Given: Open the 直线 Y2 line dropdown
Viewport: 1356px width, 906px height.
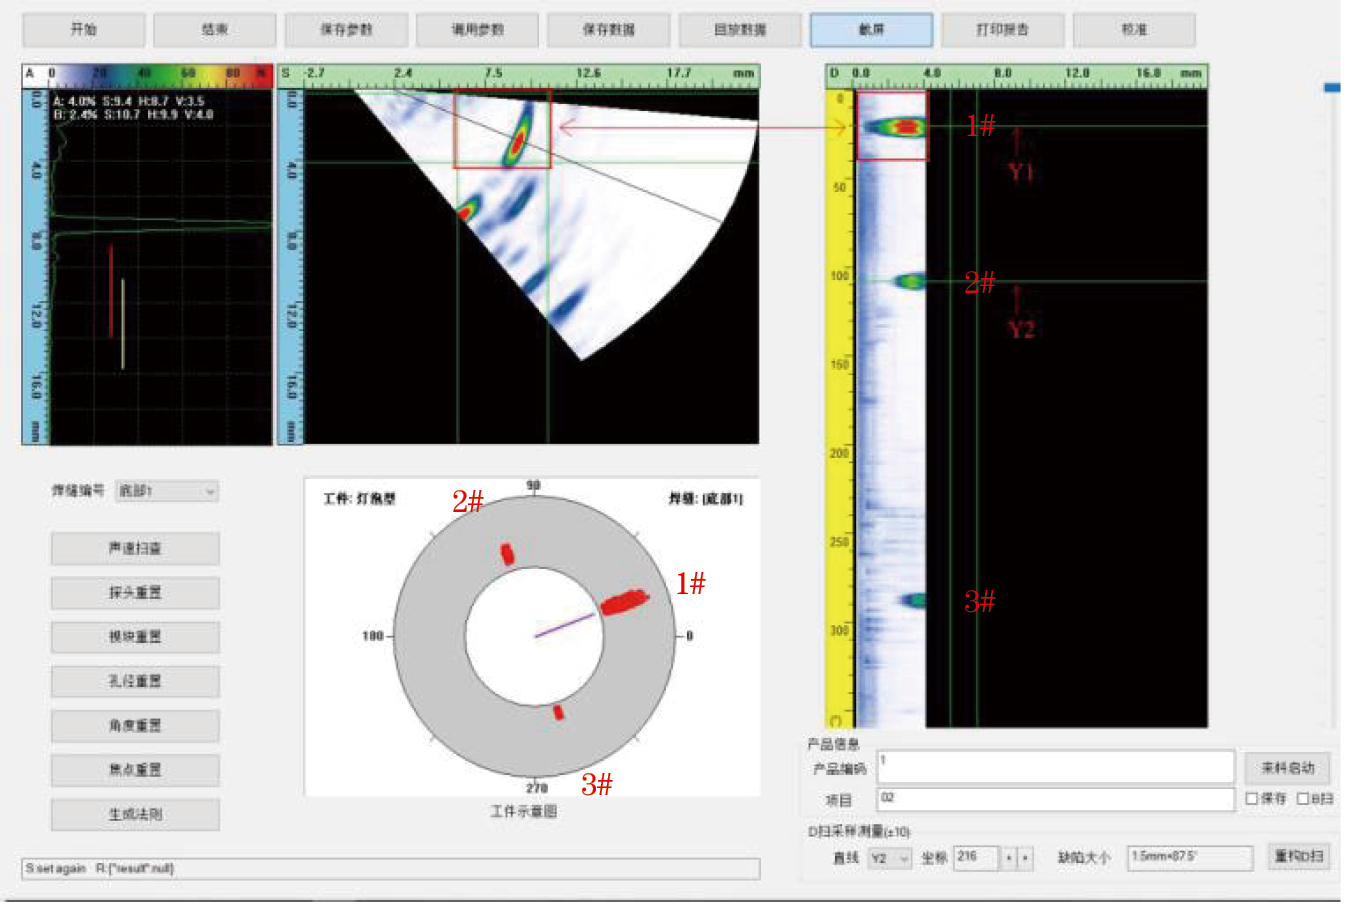Looking at the screenshot, I should [x=889, y=858].
